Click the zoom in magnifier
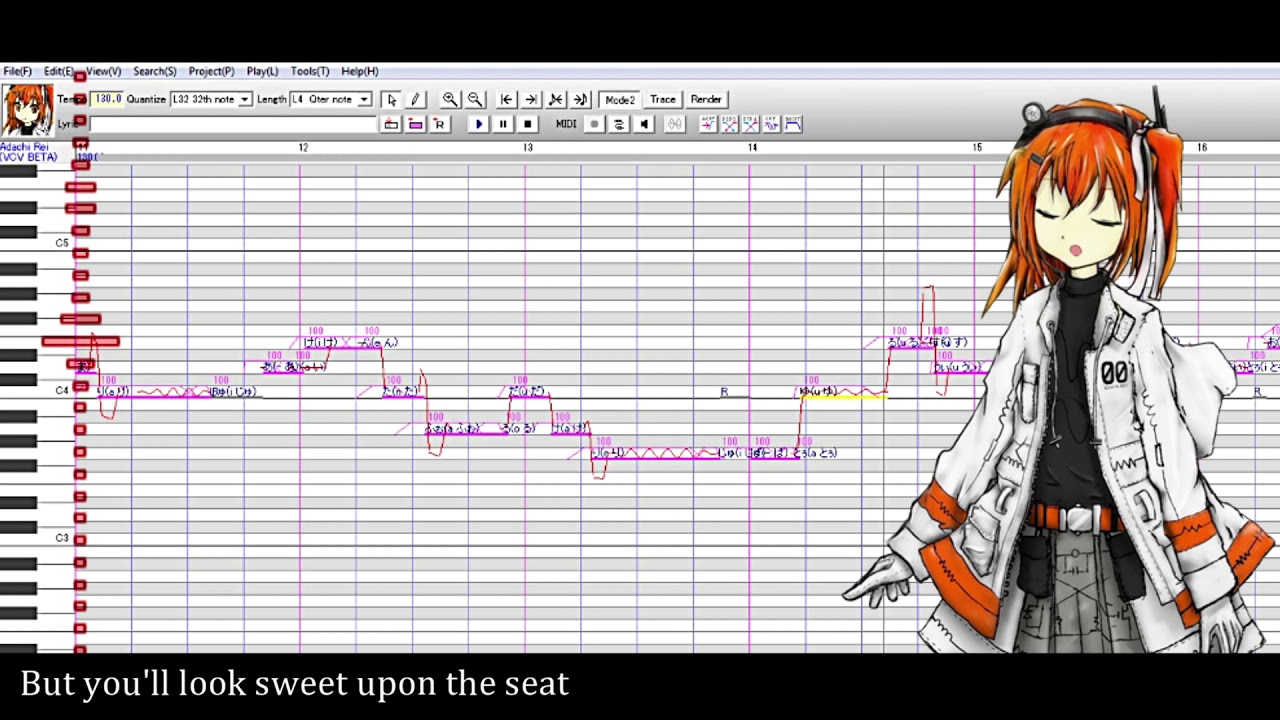This screenshot has height=720, width=1280. [x=450, y=100]
